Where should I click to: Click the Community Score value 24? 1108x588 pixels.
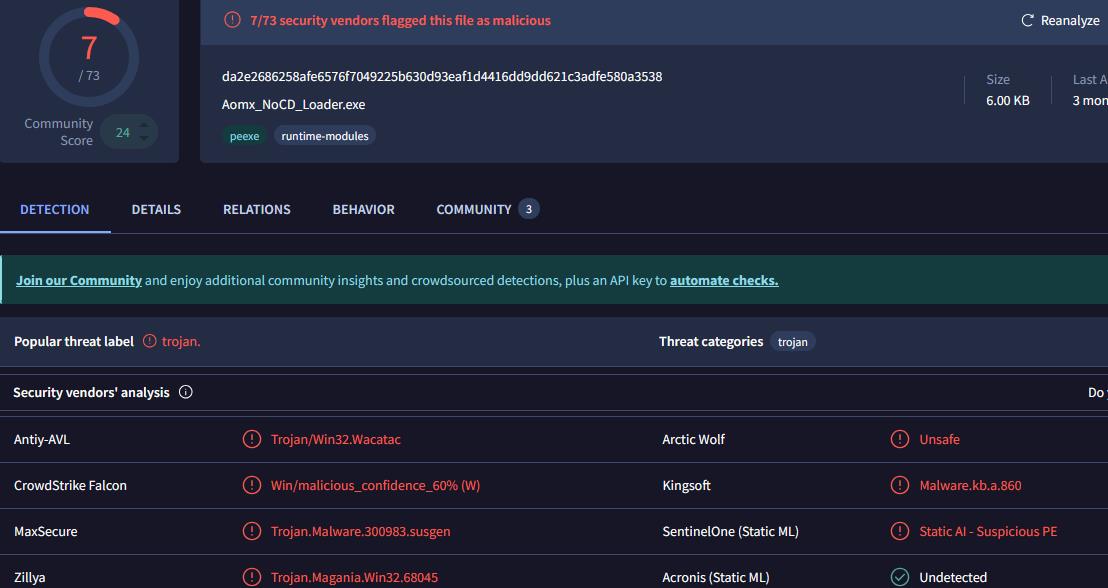pyautogui.click(x=123, y=132)
